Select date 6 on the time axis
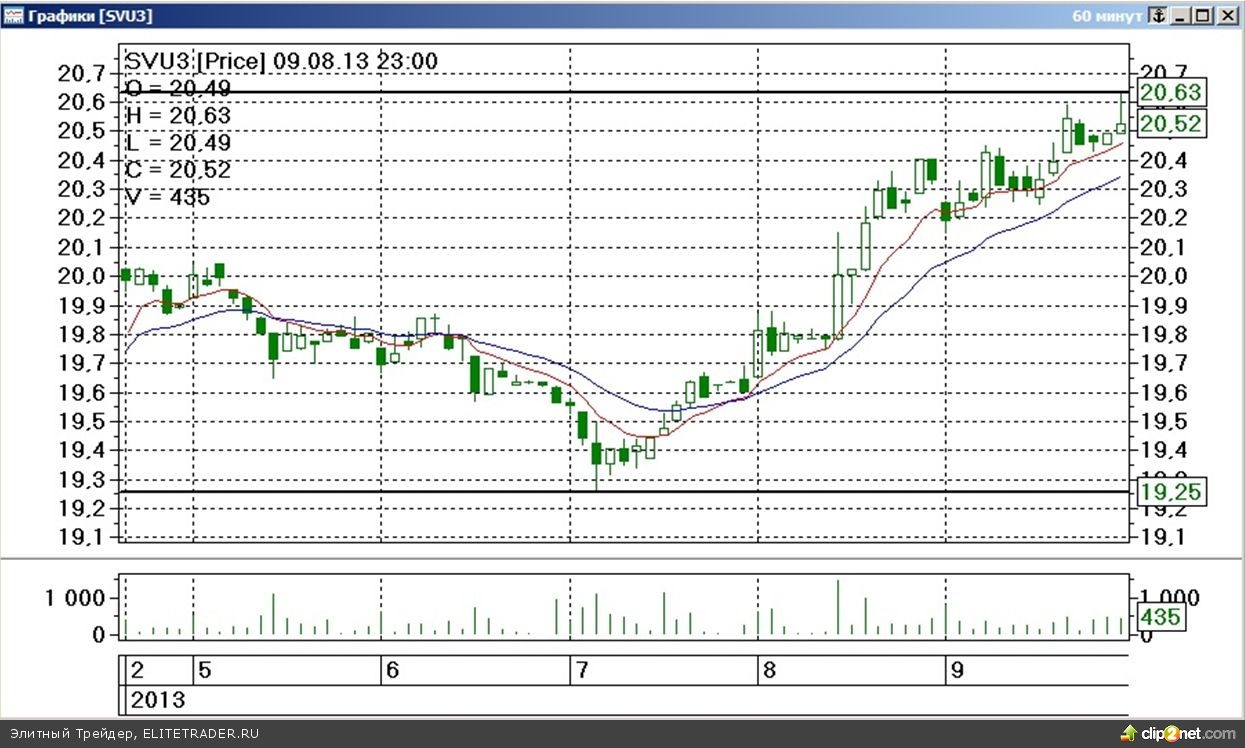 click(x=392, y=670)
